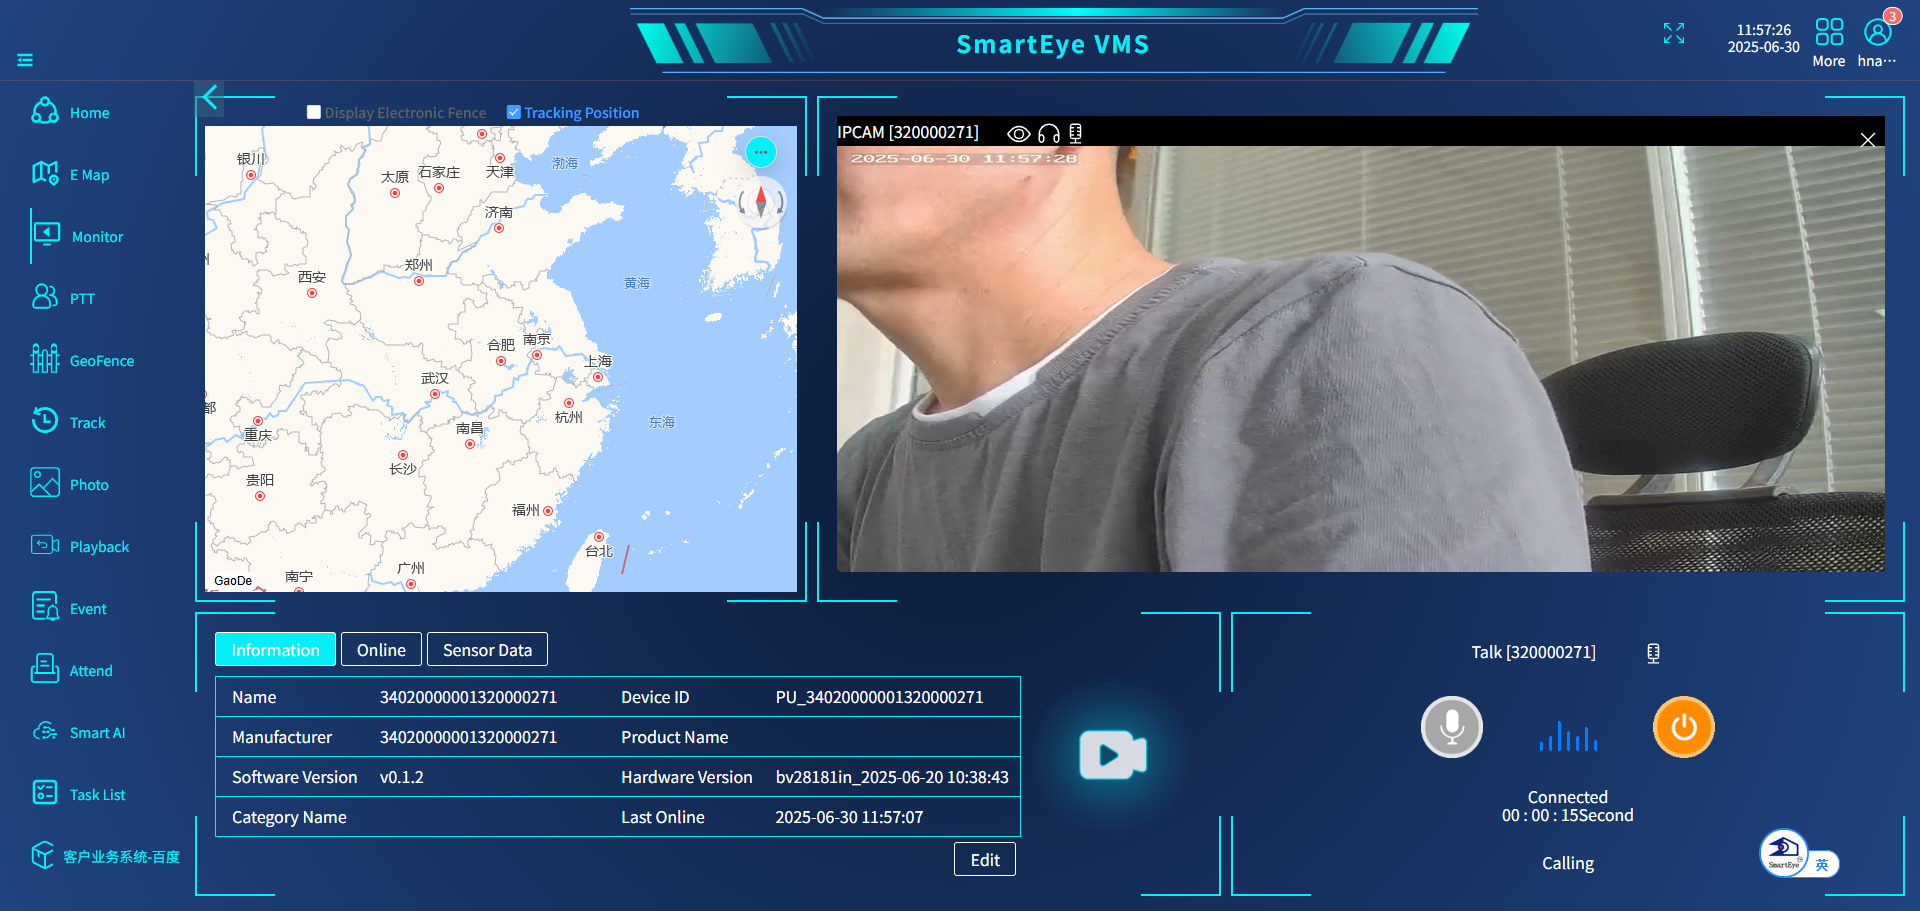
Task: Switch to the Sensor Data tab
Action: 487,650
